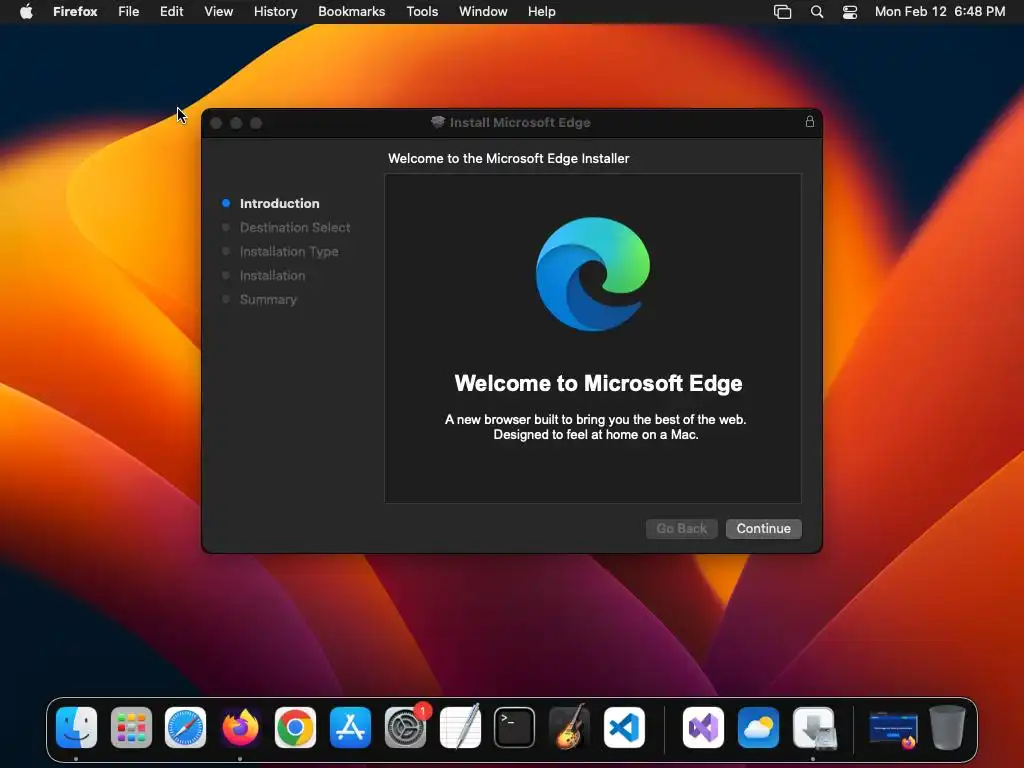Open the Tools menu

point(422,11)
